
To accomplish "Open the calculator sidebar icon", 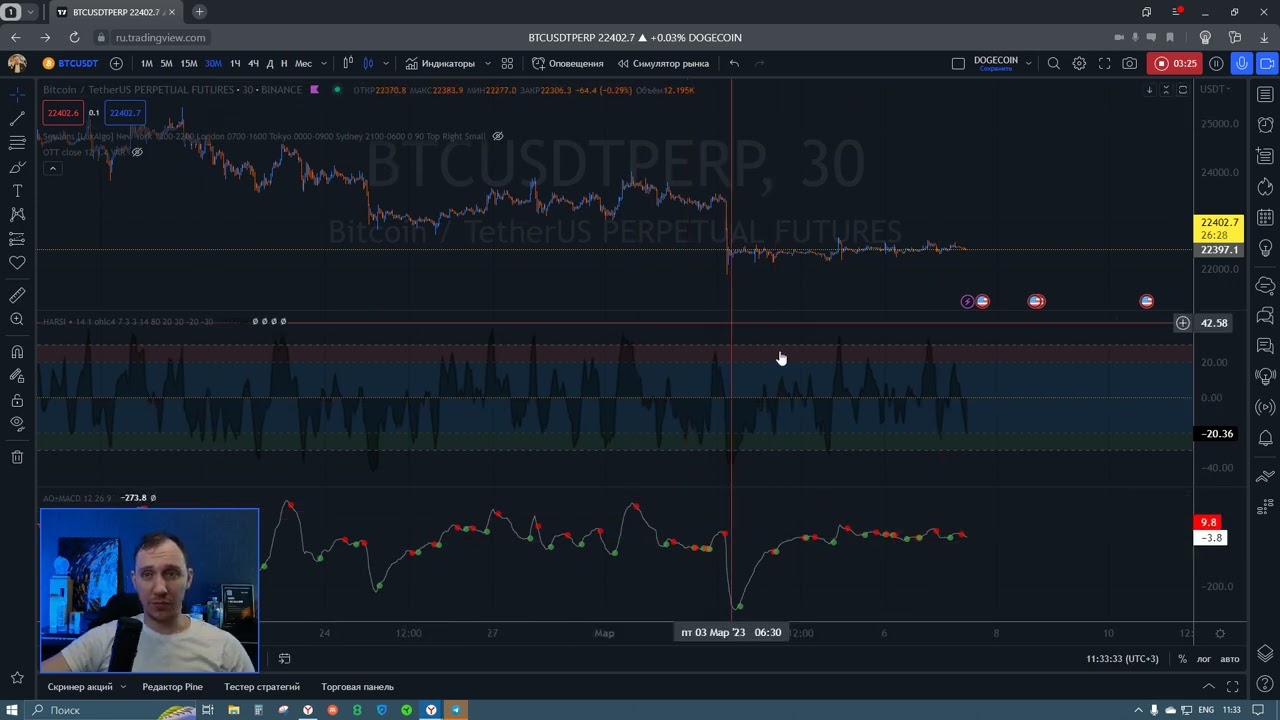I will click(1265, 217).
